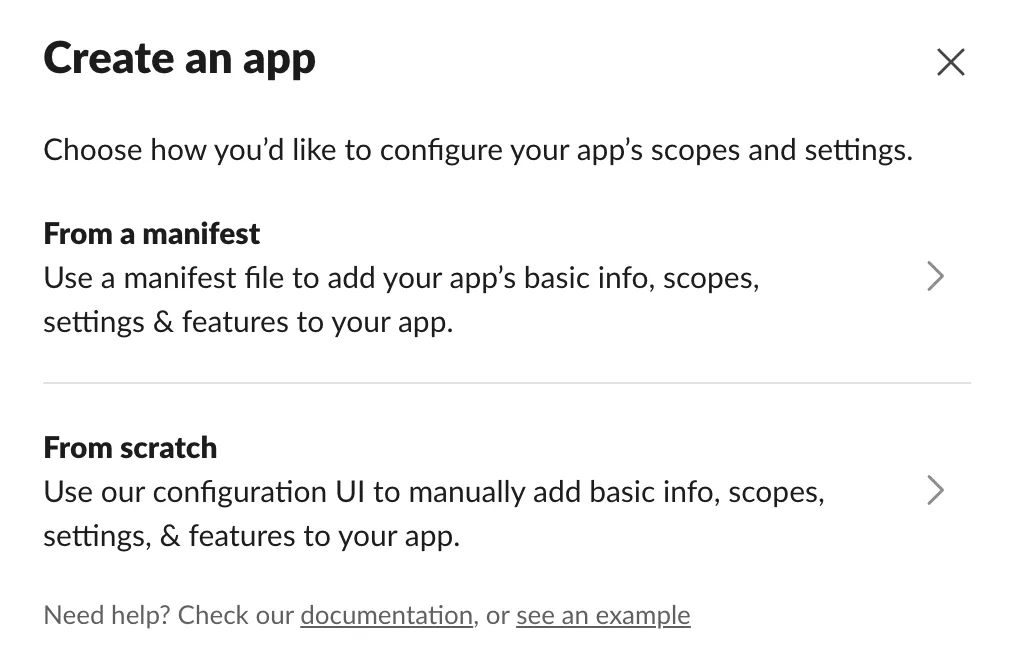Click the Check our text before documentation

[236, 614]
